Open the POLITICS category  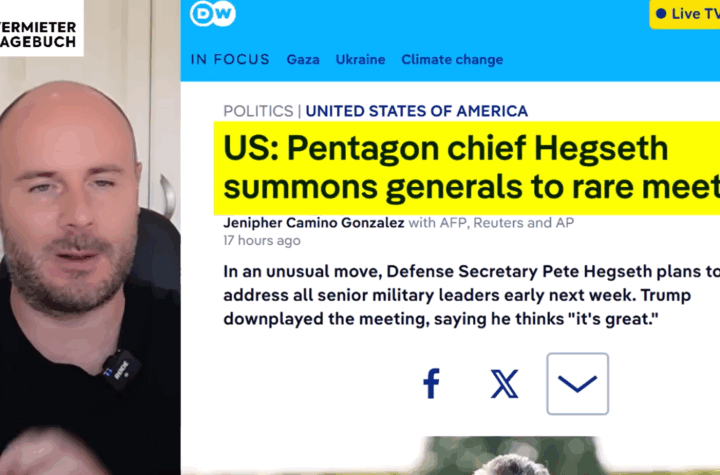coord(258,111)
